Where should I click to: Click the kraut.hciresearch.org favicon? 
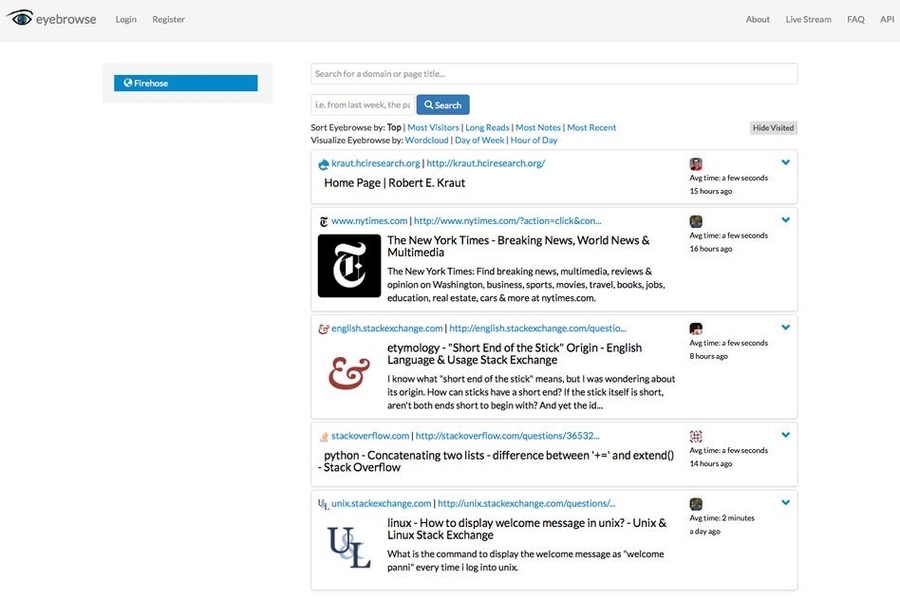(x=321, y=163)
